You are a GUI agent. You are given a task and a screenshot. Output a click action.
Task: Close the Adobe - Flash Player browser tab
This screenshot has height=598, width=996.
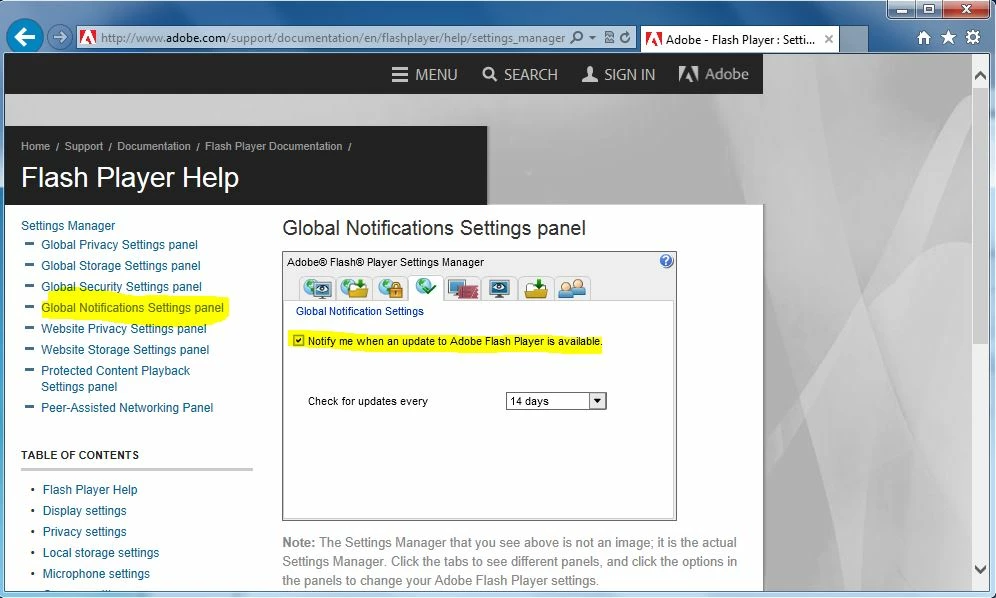pyautogui.click(x=828, y=39)
